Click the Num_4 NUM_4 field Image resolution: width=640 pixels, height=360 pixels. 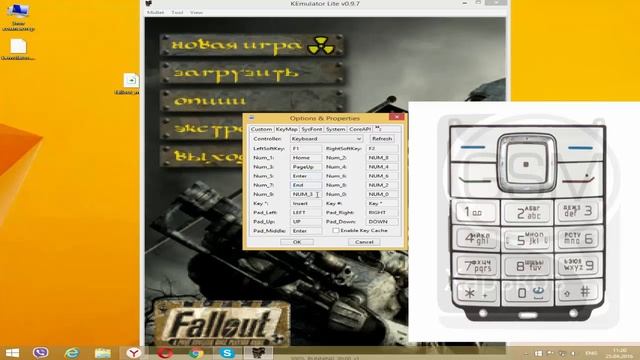click(x=382, y=167)
